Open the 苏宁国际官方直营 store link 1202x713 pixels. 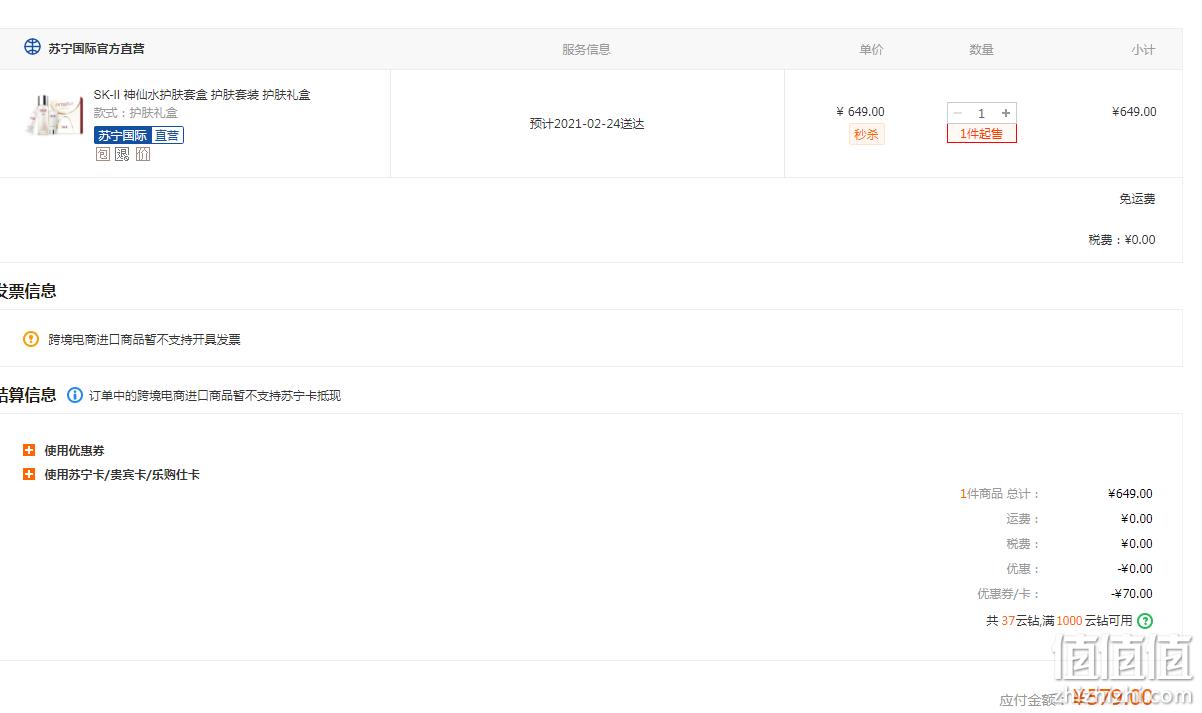[96, 49]
